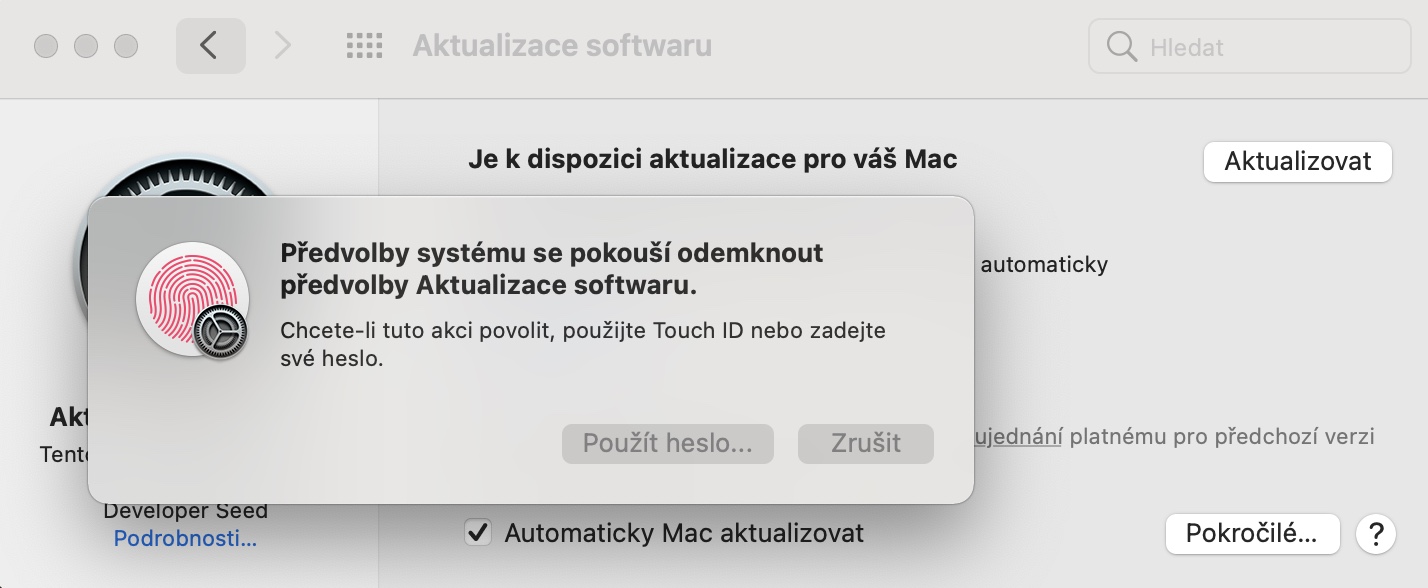Cancel the dialog with Zrušit
This screenshot has width=1428, height=588.
865,443
